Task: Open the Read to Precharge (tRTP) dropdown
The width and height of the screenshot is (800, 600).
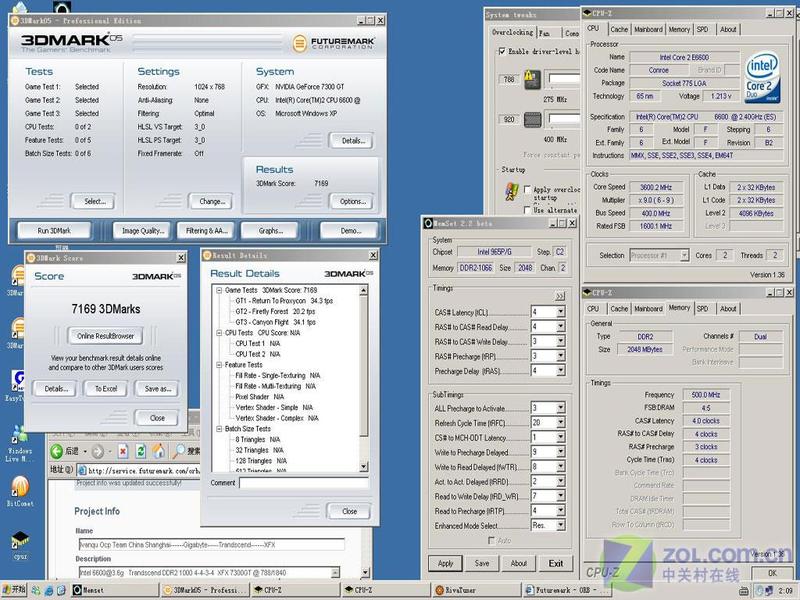Action: click(561, 511)
